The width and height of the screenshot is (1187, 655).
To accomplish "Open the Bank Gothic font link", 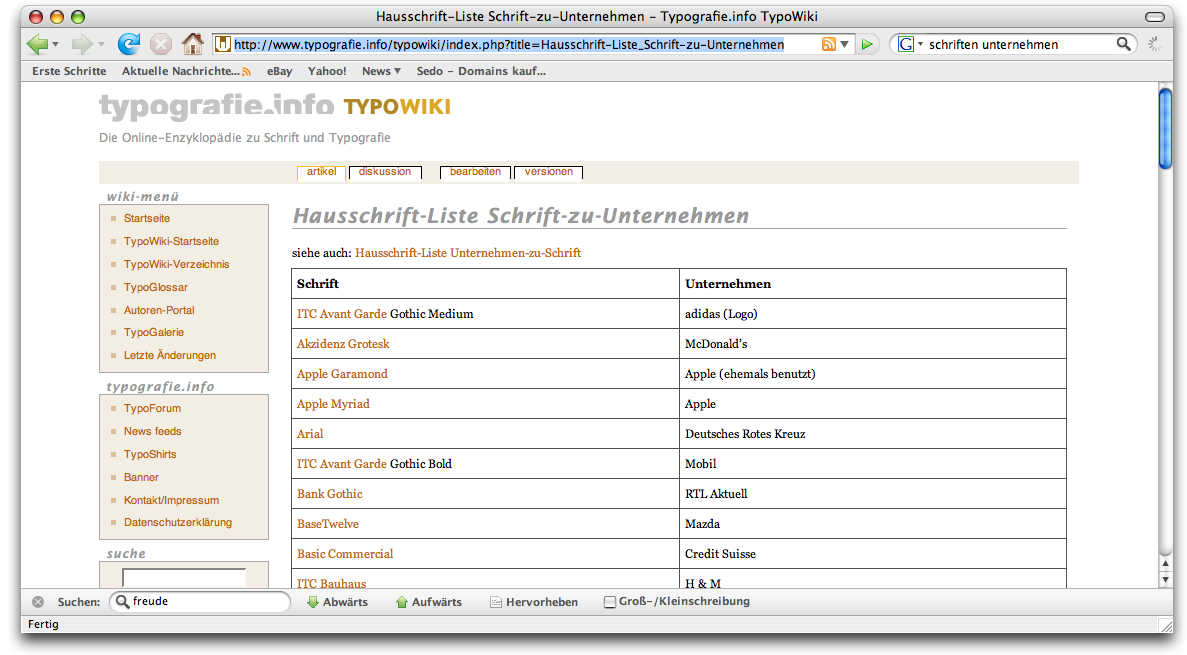I will pyautogui.click(x=329, y=494).
